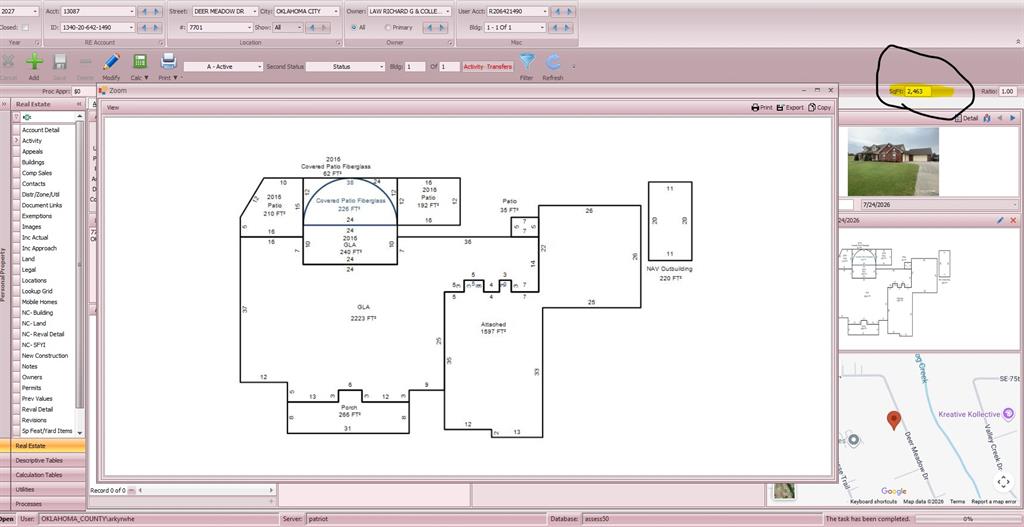
Task: Toggle fullscreen on the Google map
Action: 1004,482
